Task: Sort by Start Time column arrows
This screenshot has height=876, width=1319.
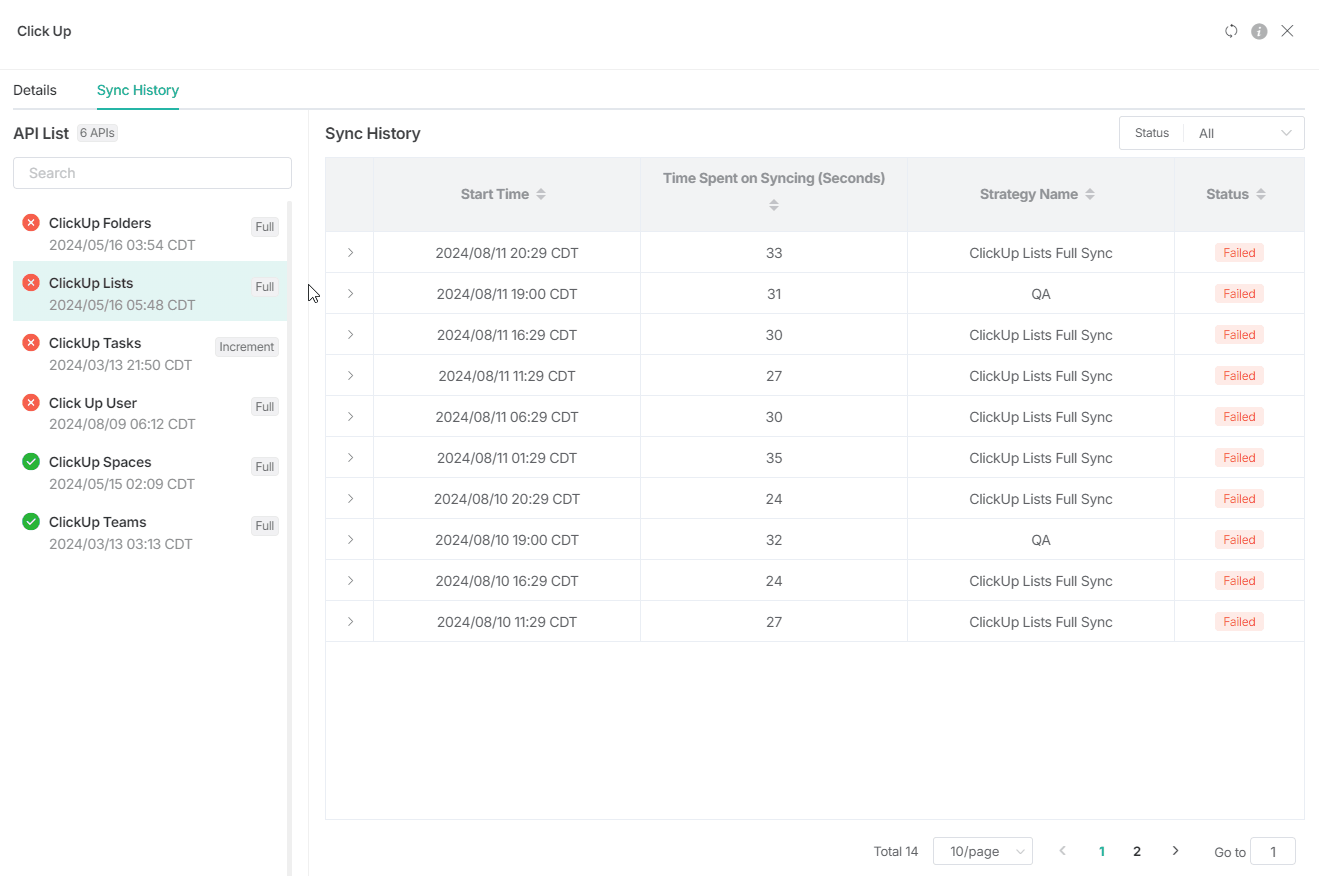Action: click(541, 194)
